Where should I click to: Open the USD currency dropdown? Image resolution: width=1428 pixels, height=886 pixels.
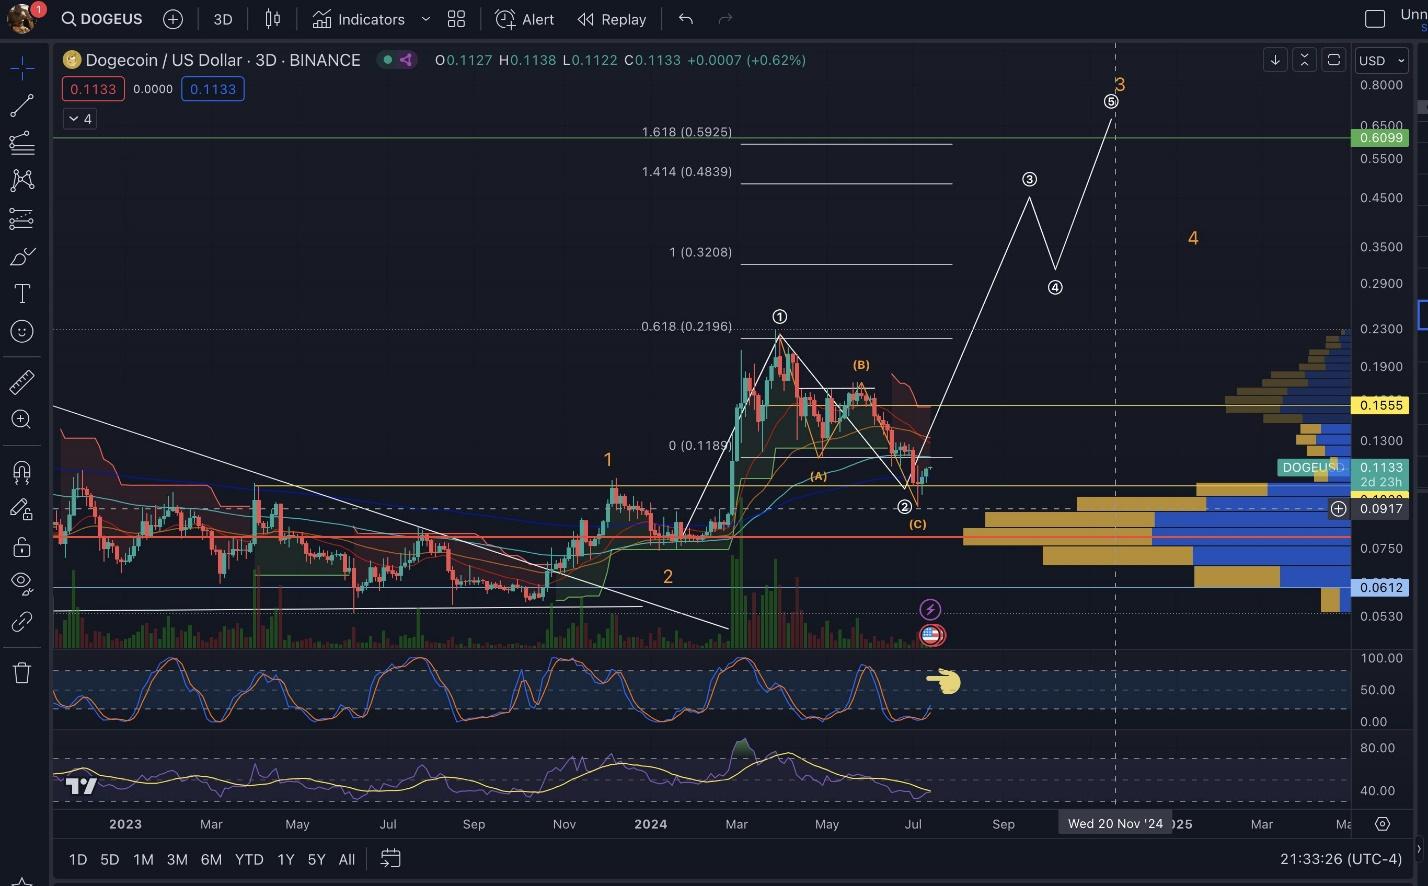(1382, 60)
